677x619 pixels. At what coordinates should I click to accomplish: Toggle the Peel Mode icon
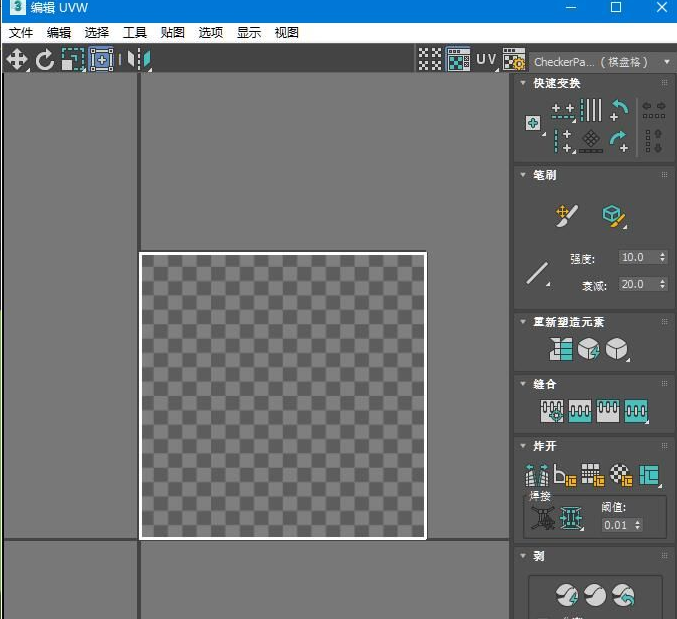[x=595, y=596]
